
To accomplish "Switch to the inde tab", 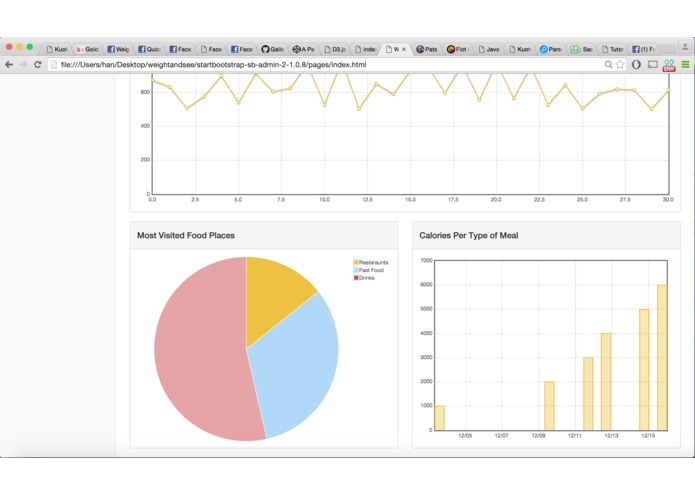I will [366, 49].
